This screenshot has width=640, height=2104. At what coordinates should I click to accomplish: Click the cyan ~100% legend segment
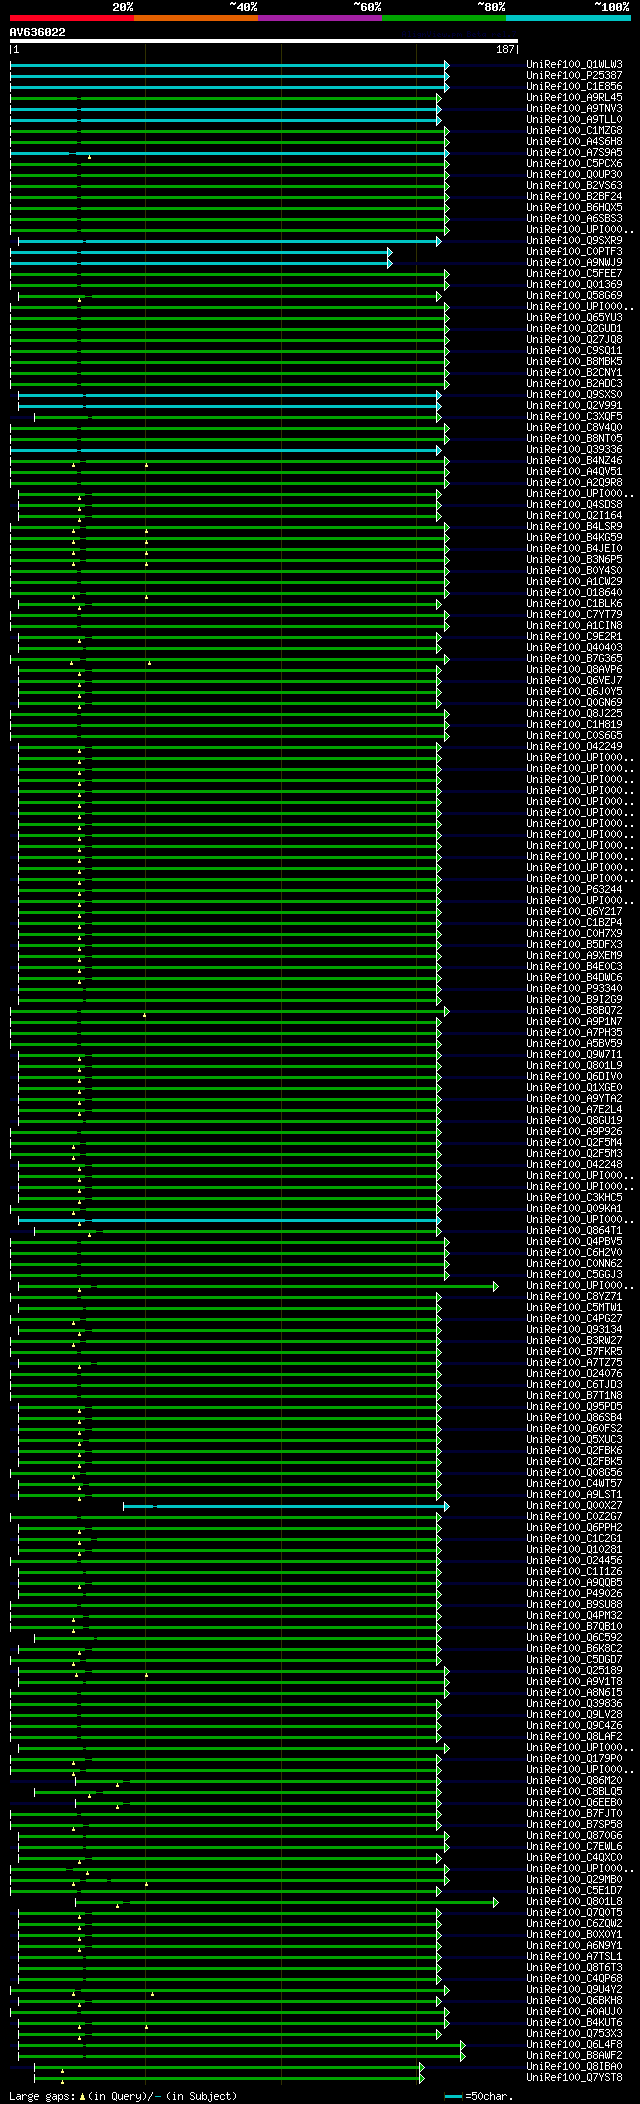[x=568, y=18]
